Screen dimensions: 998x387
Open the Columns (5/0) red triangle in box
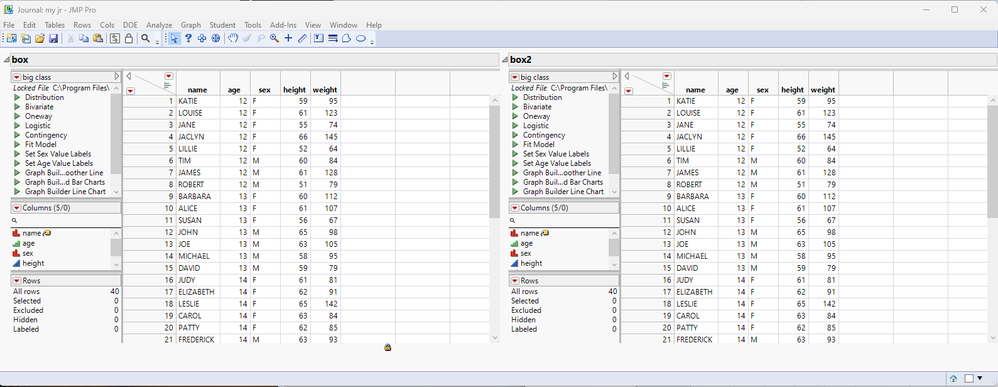pos(17,208)
